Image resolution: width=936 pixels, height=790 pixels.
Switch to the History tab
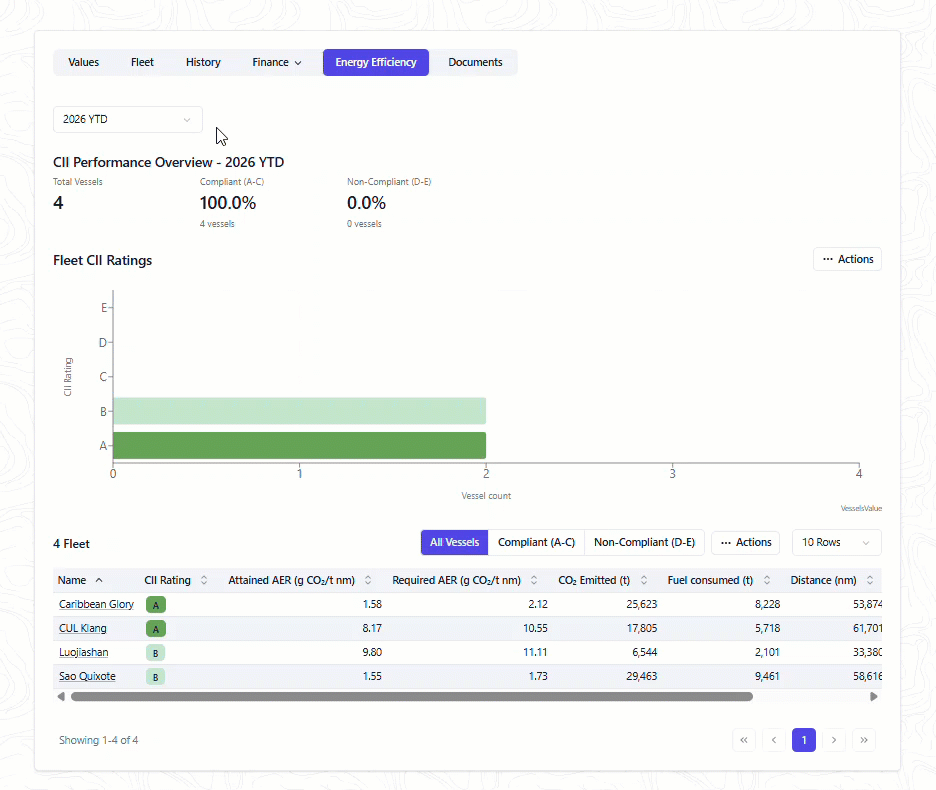point(203,63)
